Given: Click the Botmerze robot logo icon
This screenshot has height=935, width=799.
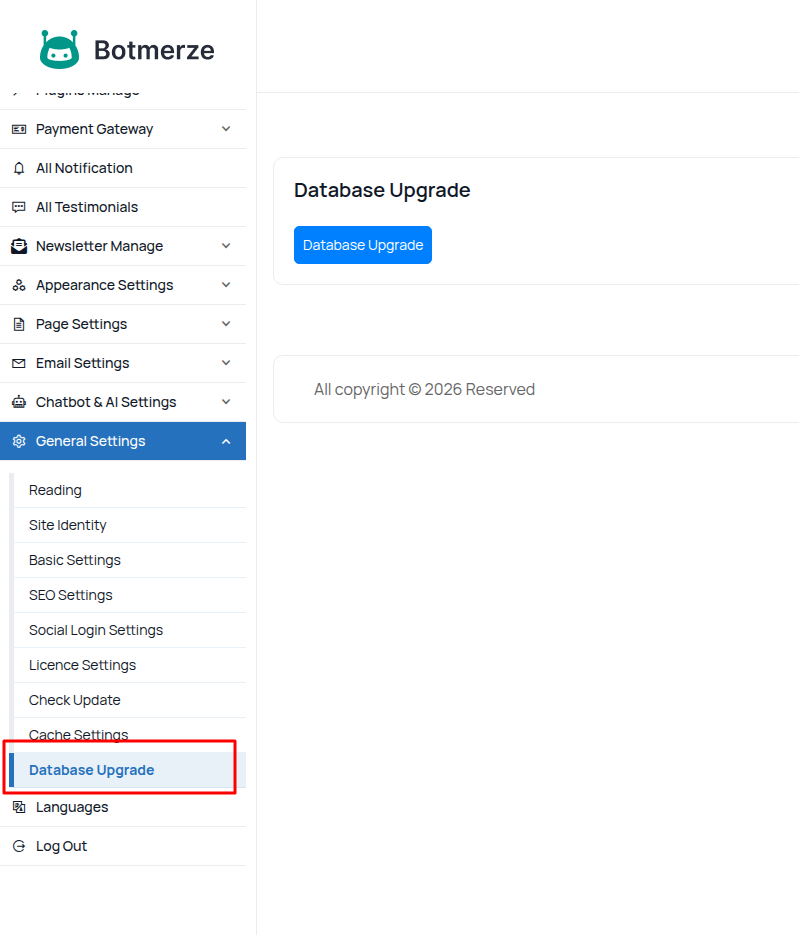Looking at the screenshot, I should click(x=60, y=49).
